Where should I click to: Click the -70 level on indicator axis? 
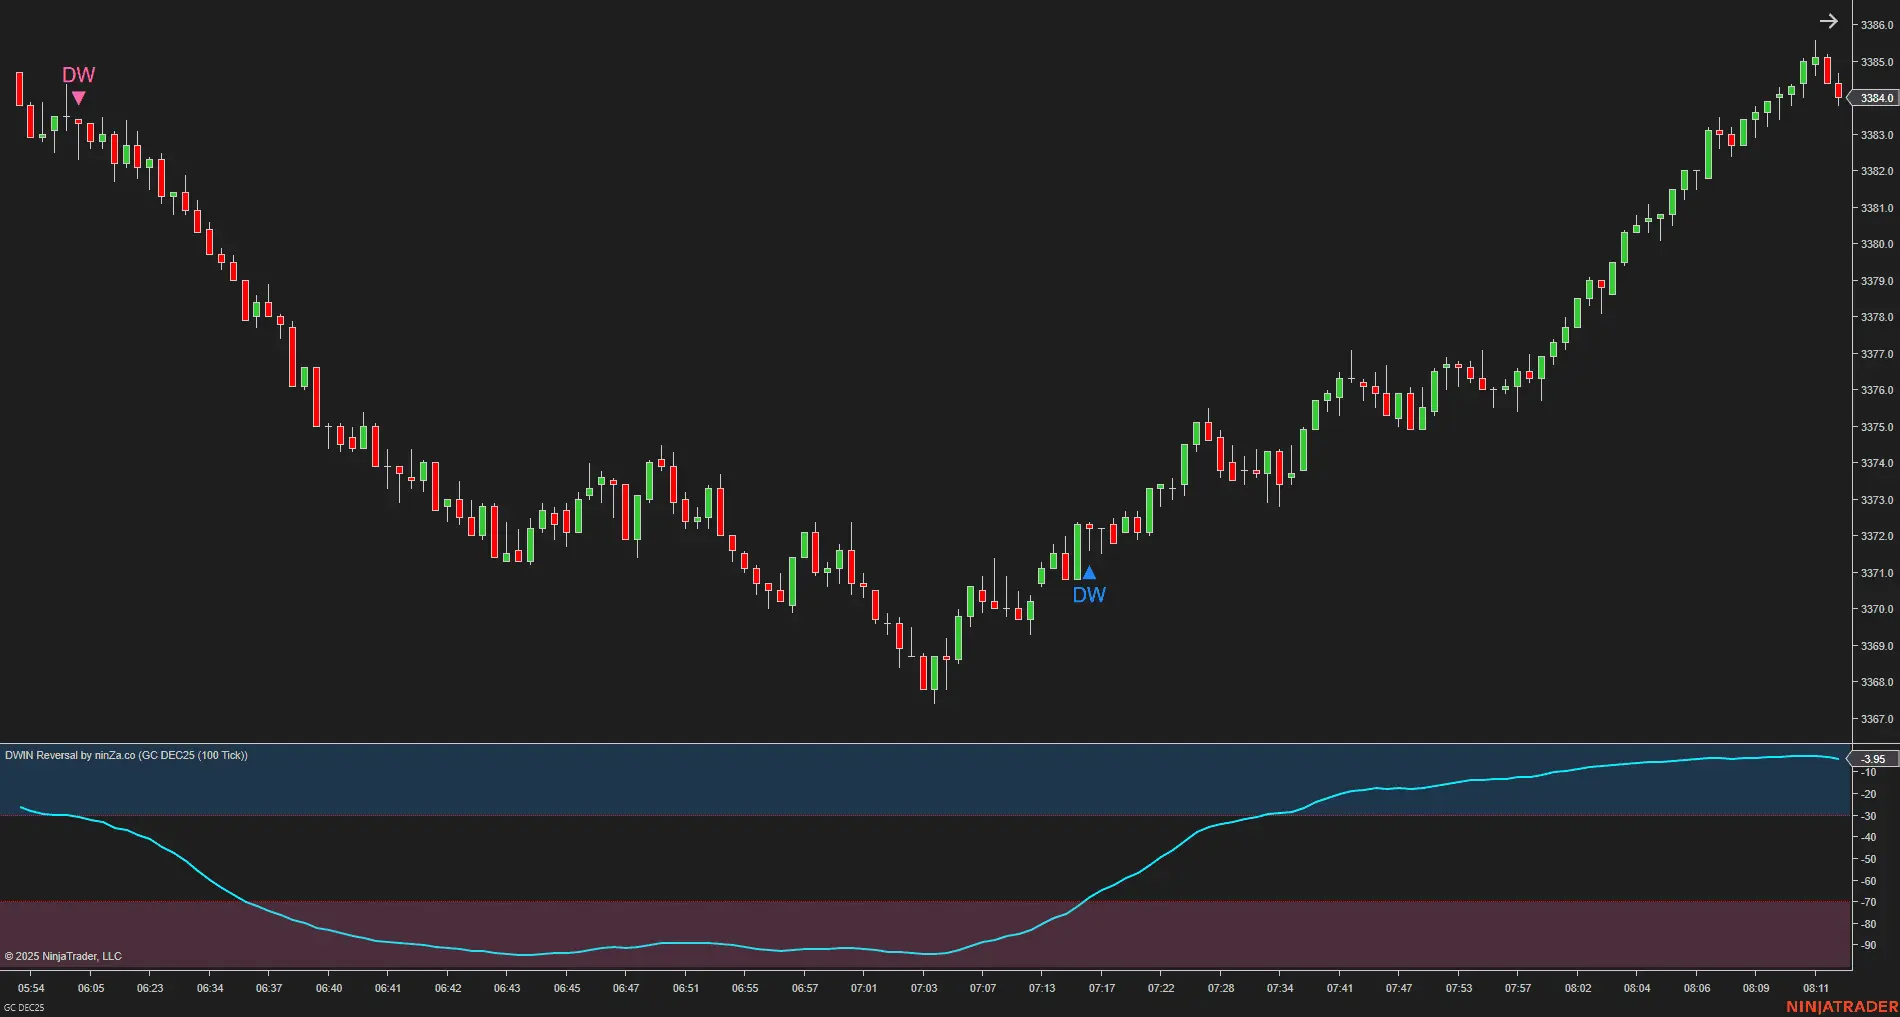1868,902
